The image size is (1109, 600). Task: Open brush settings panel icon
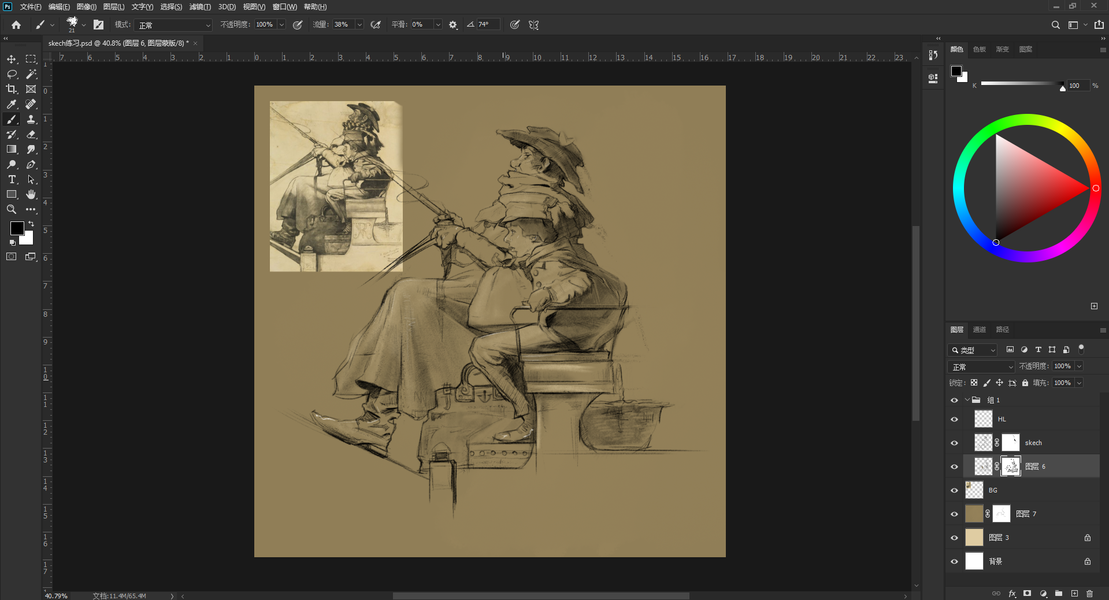point(98,25)
